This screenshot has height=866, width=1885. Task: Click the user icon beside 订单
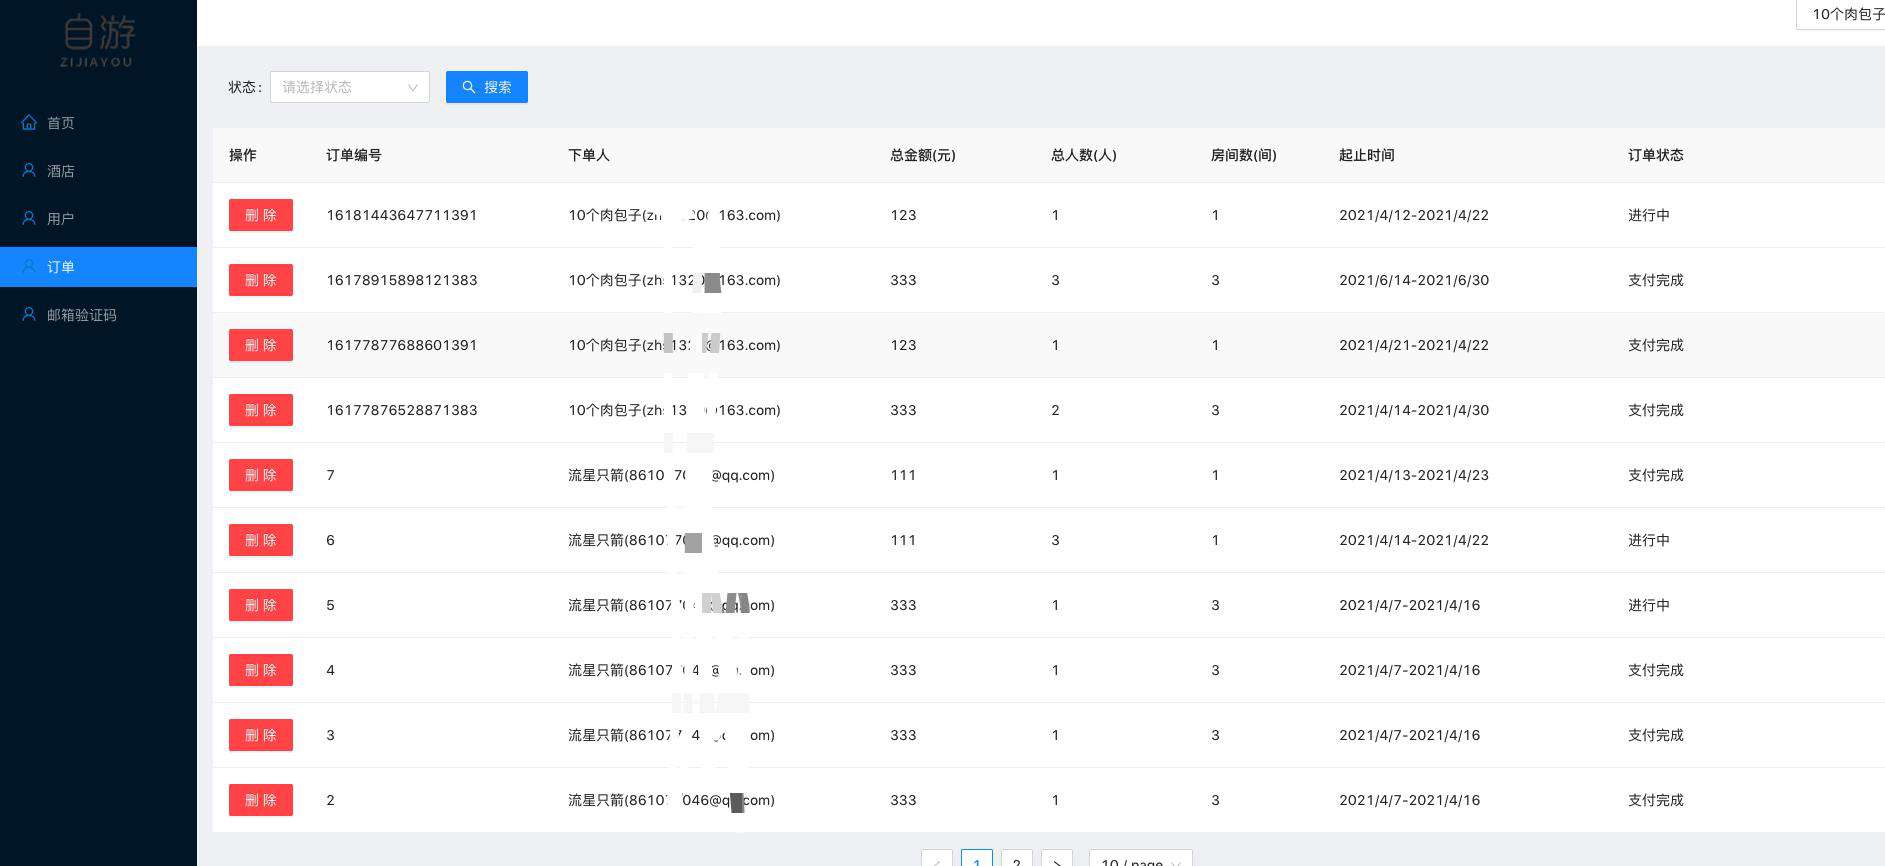click(29, 267)
